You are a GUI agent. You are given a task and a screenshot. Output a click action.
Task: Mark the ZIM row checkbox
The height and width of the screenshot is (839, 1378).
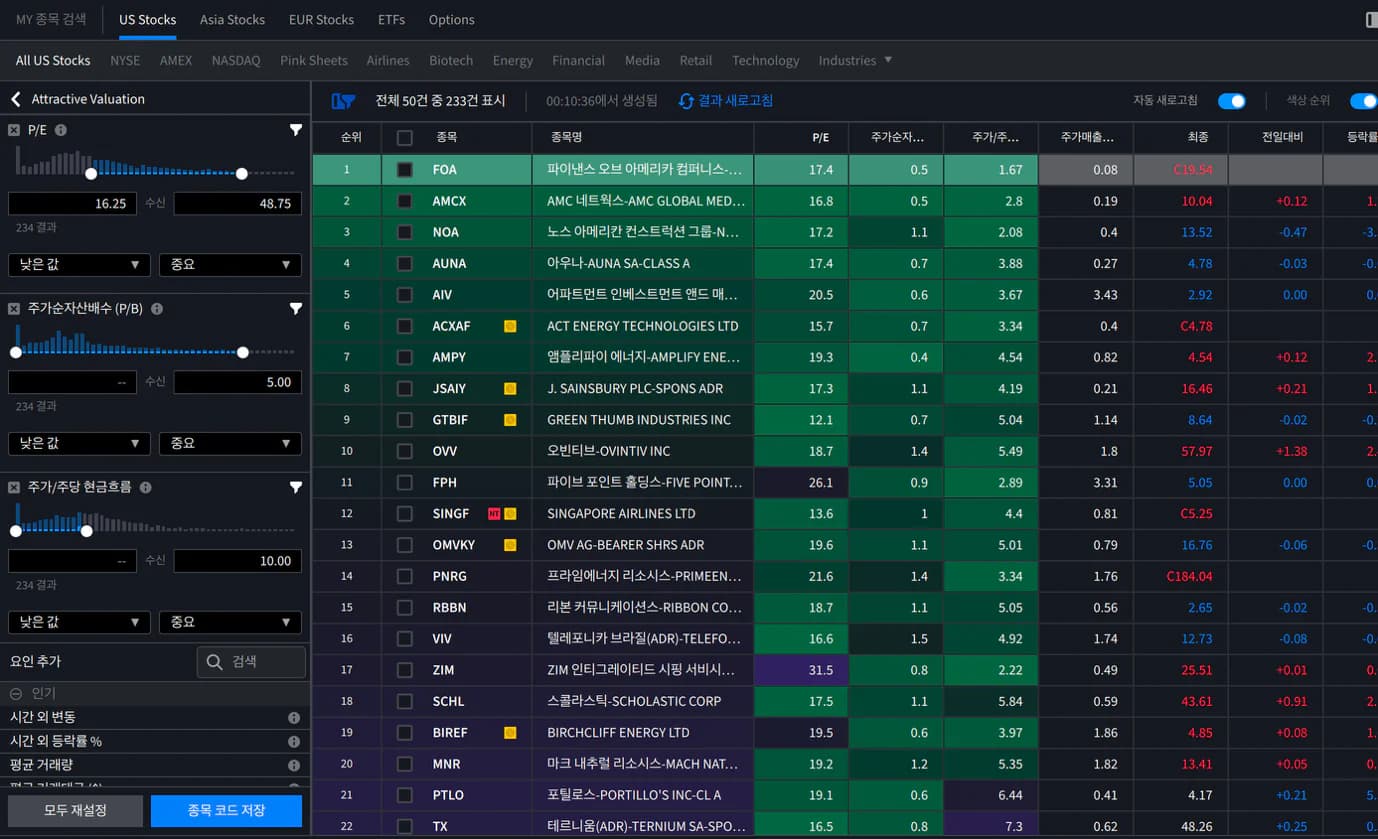click(x=405, y=670)
